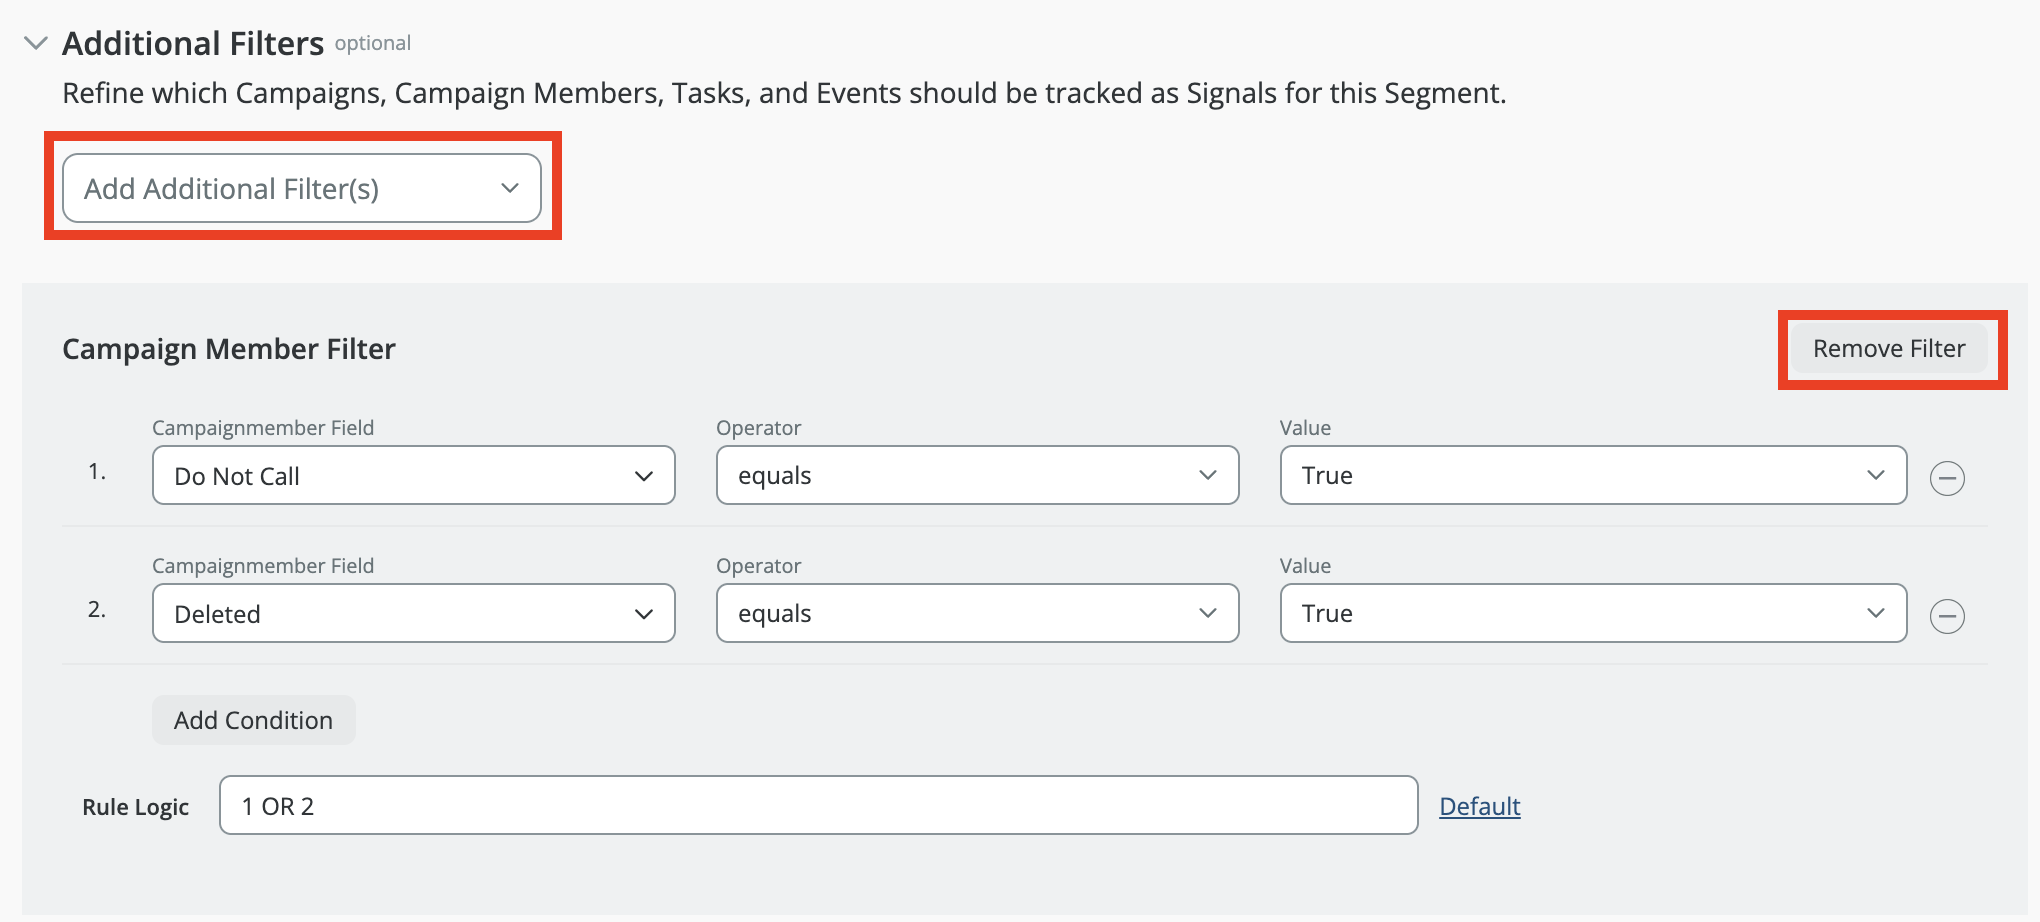This screenshot has height=922, width=2040.
Task: Click the Campaign Member Filter title
Action: (229, 349)
